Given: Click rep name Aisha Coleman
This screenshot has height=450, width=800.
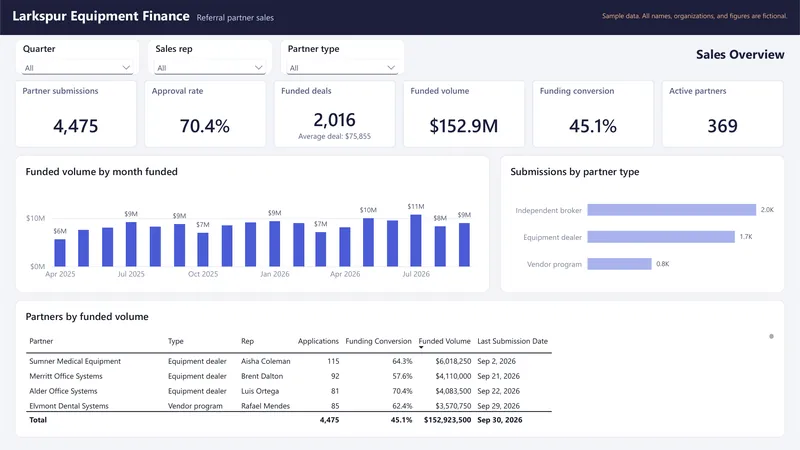Looking at the screenshot, I should 265,361.
